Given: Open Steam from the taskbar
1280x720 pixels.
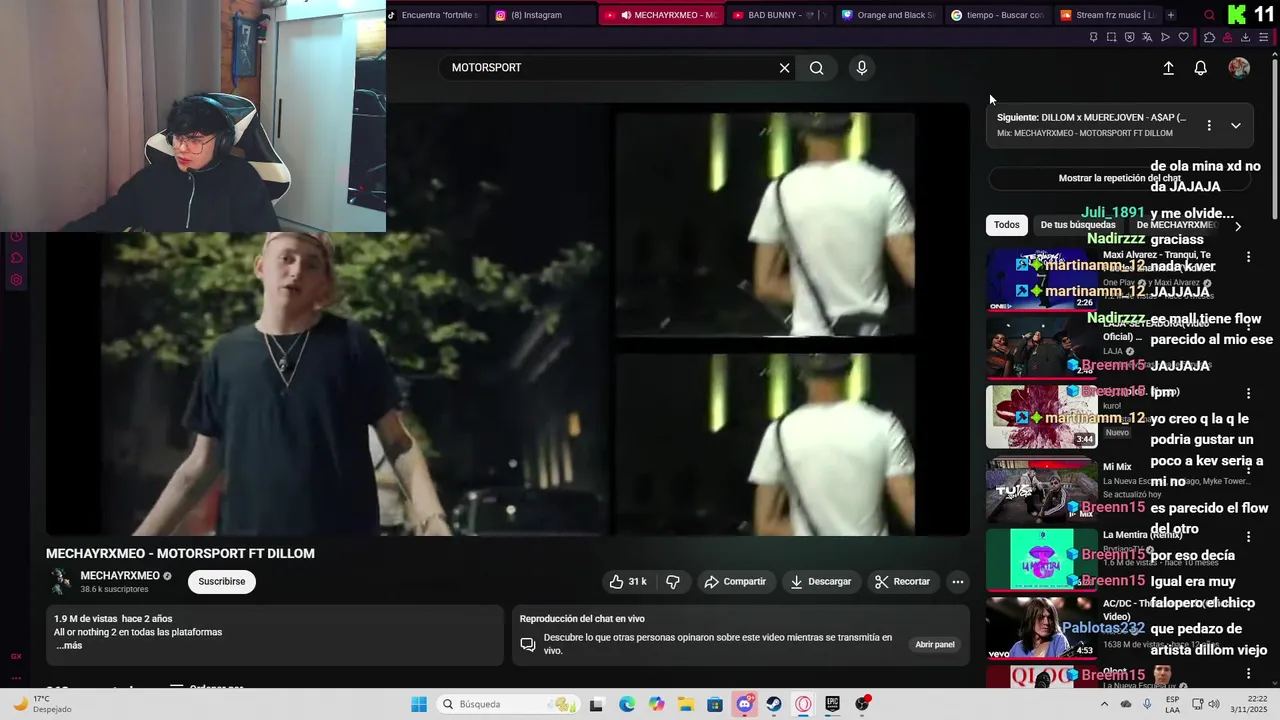Looking at the screenshot, I should 774,704.
